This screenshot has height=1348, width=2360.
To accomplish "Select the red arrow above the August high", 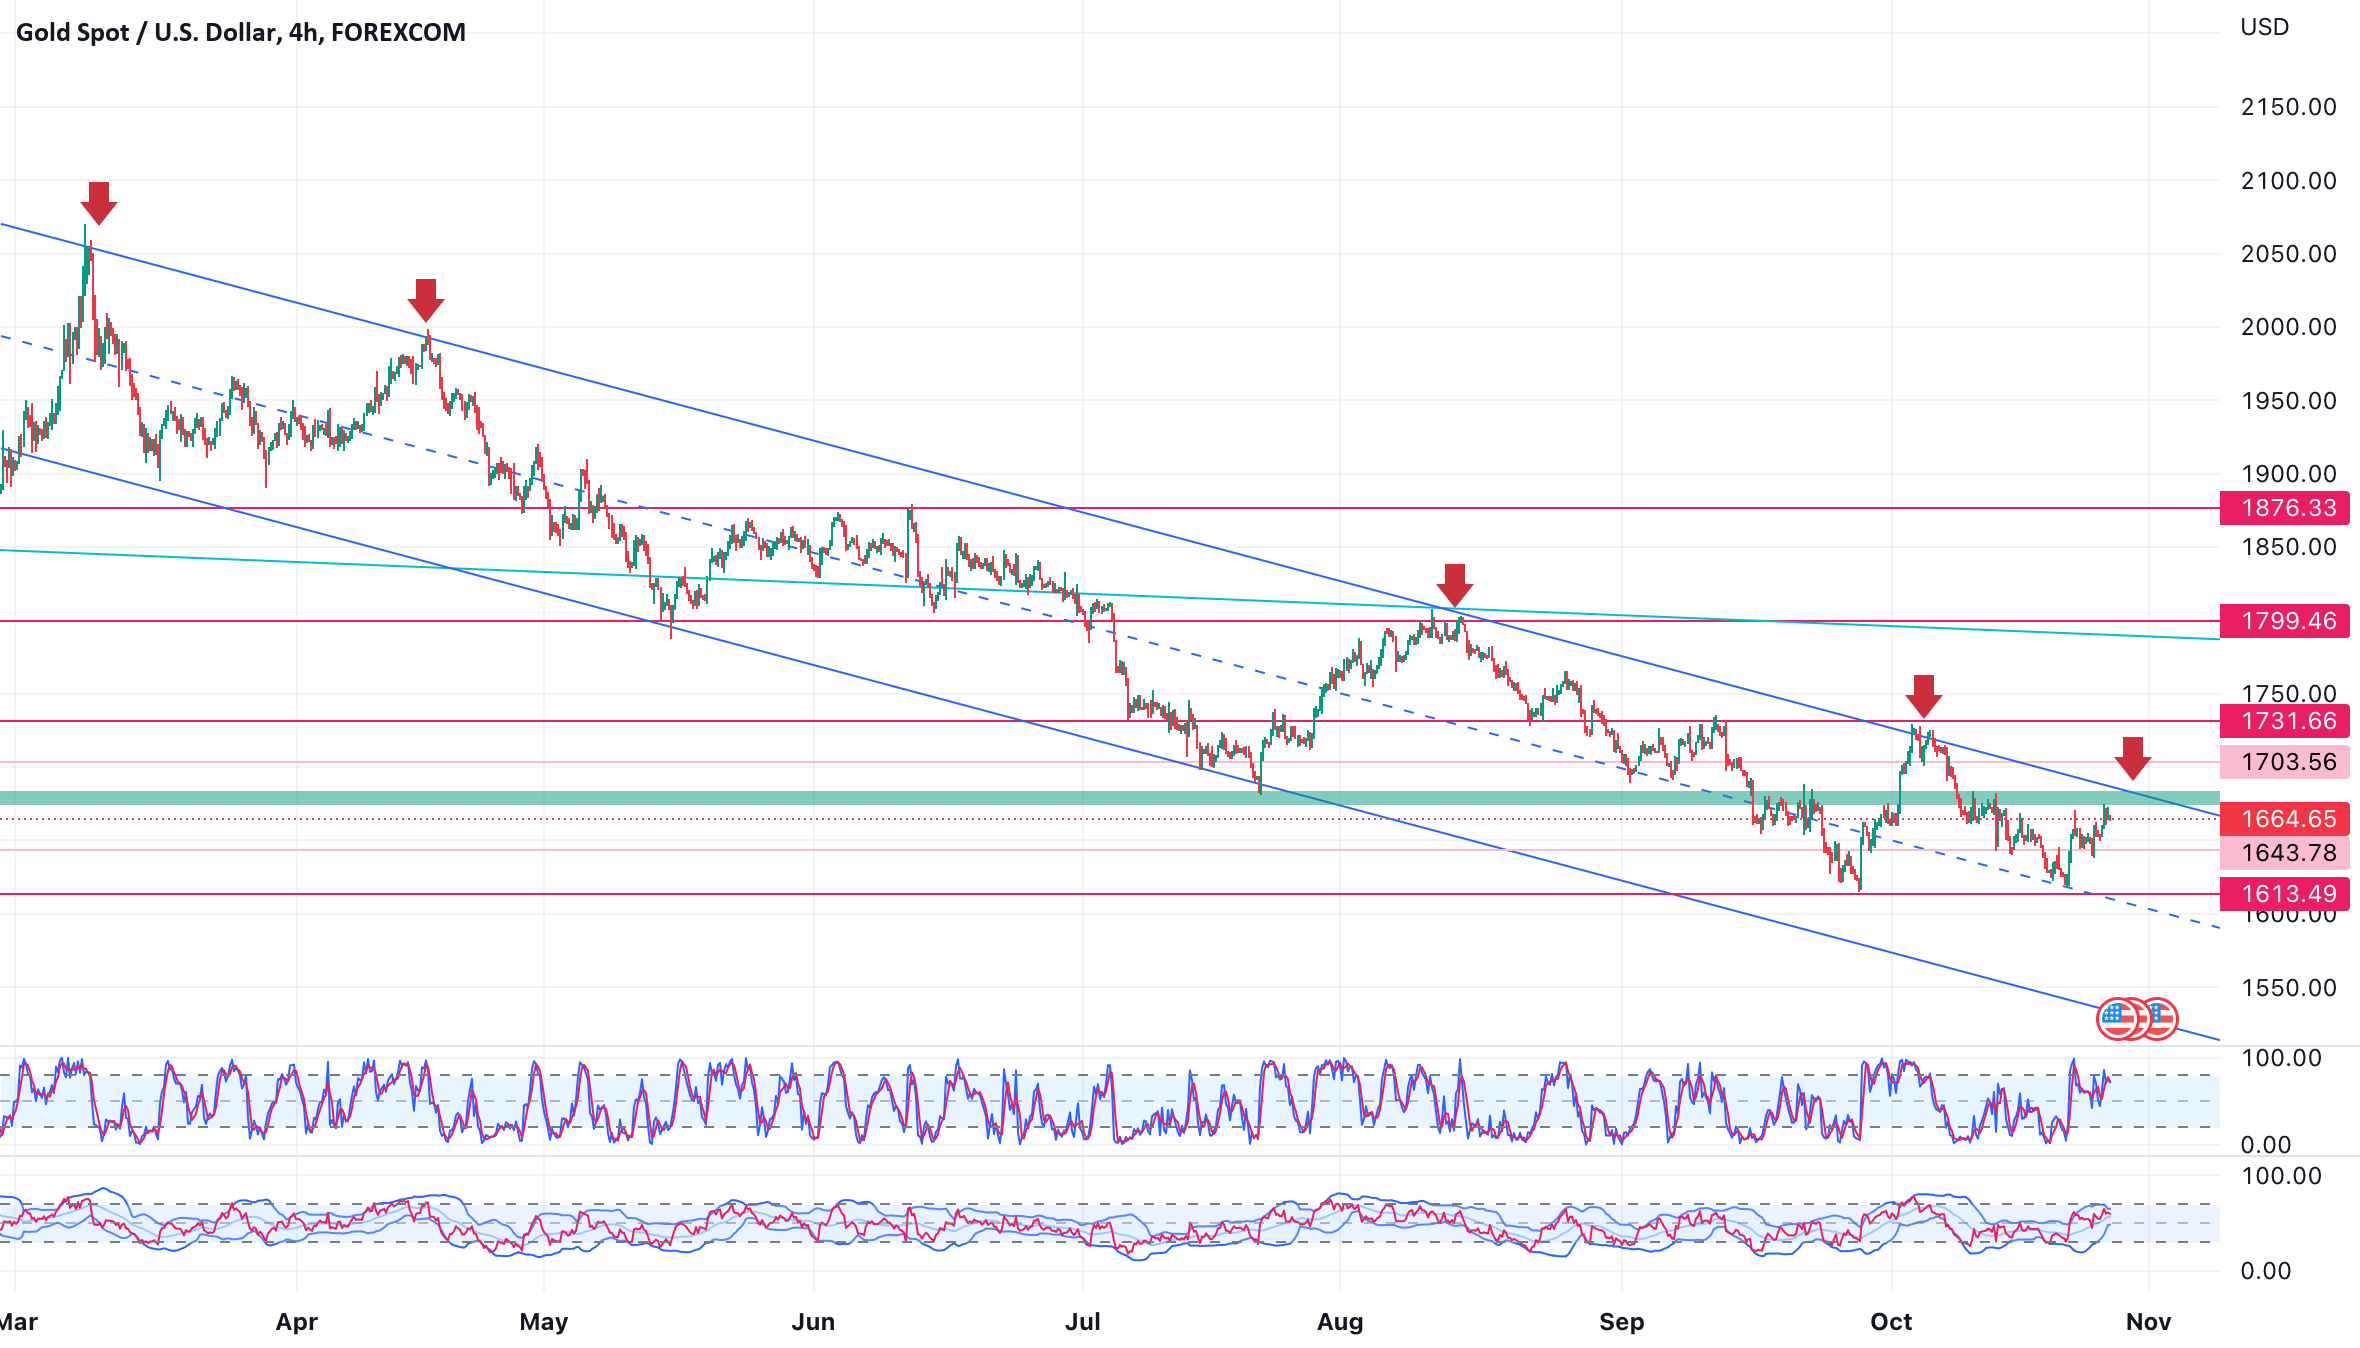I will [1454, 585].
